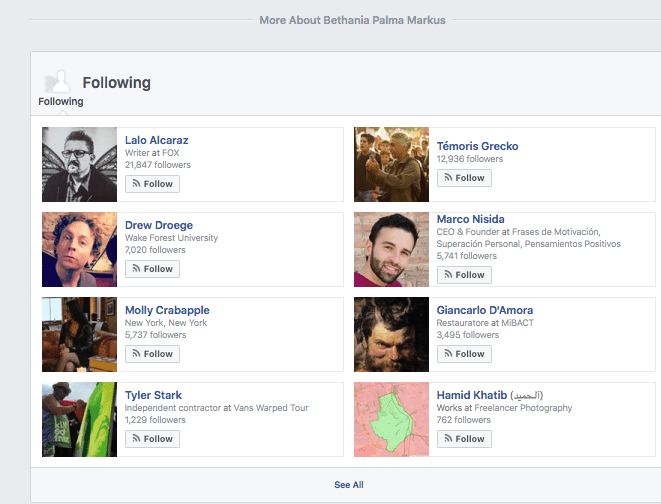Viewport: 661px width, 504px height.
Task: Follow Témoris Grecko
Action: point(464,178)
